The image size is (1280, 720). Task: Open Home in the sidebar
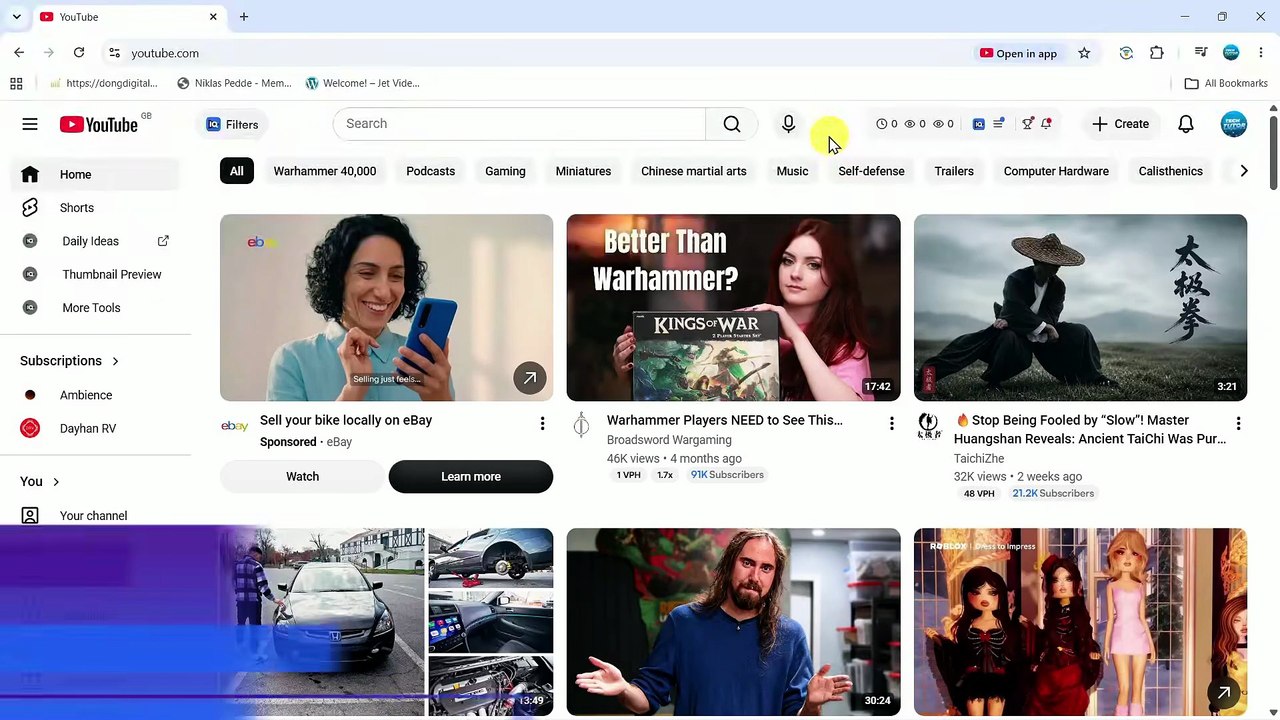[x=95, y=174]
